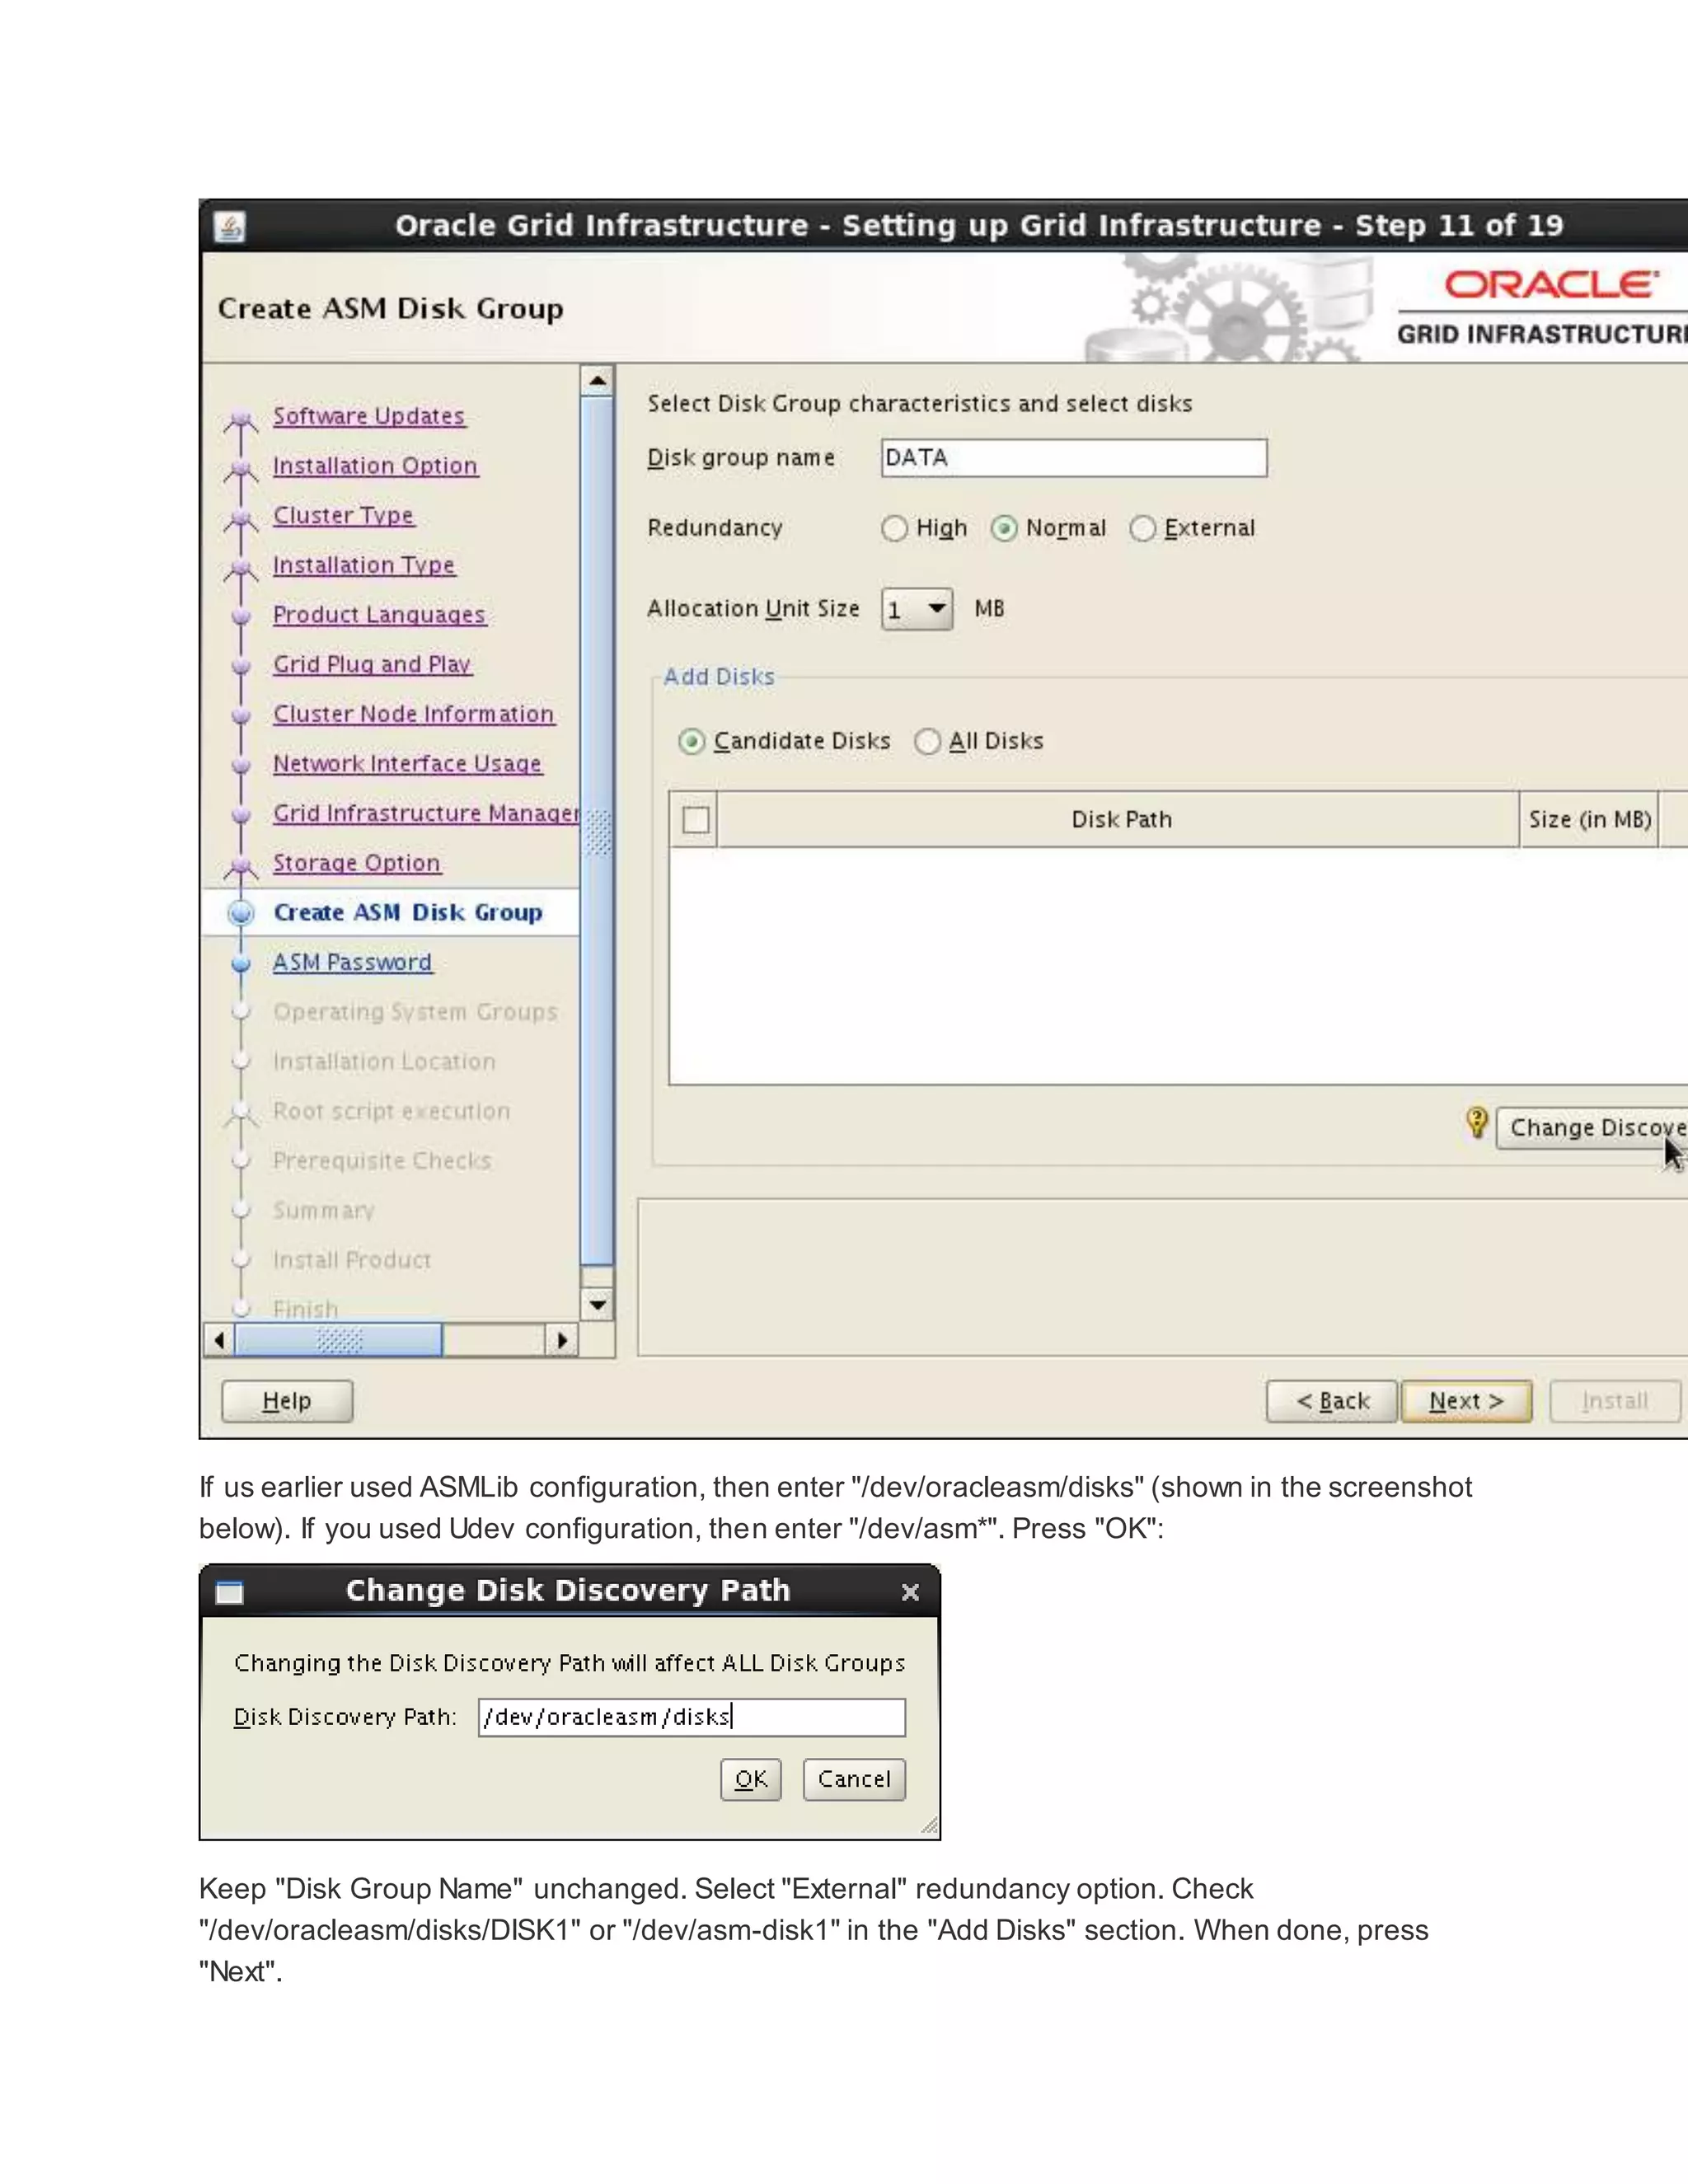The image size is (1688, 2184).
Task: Go to the Cluster Node Information step
Action: (x=413, y=714)
